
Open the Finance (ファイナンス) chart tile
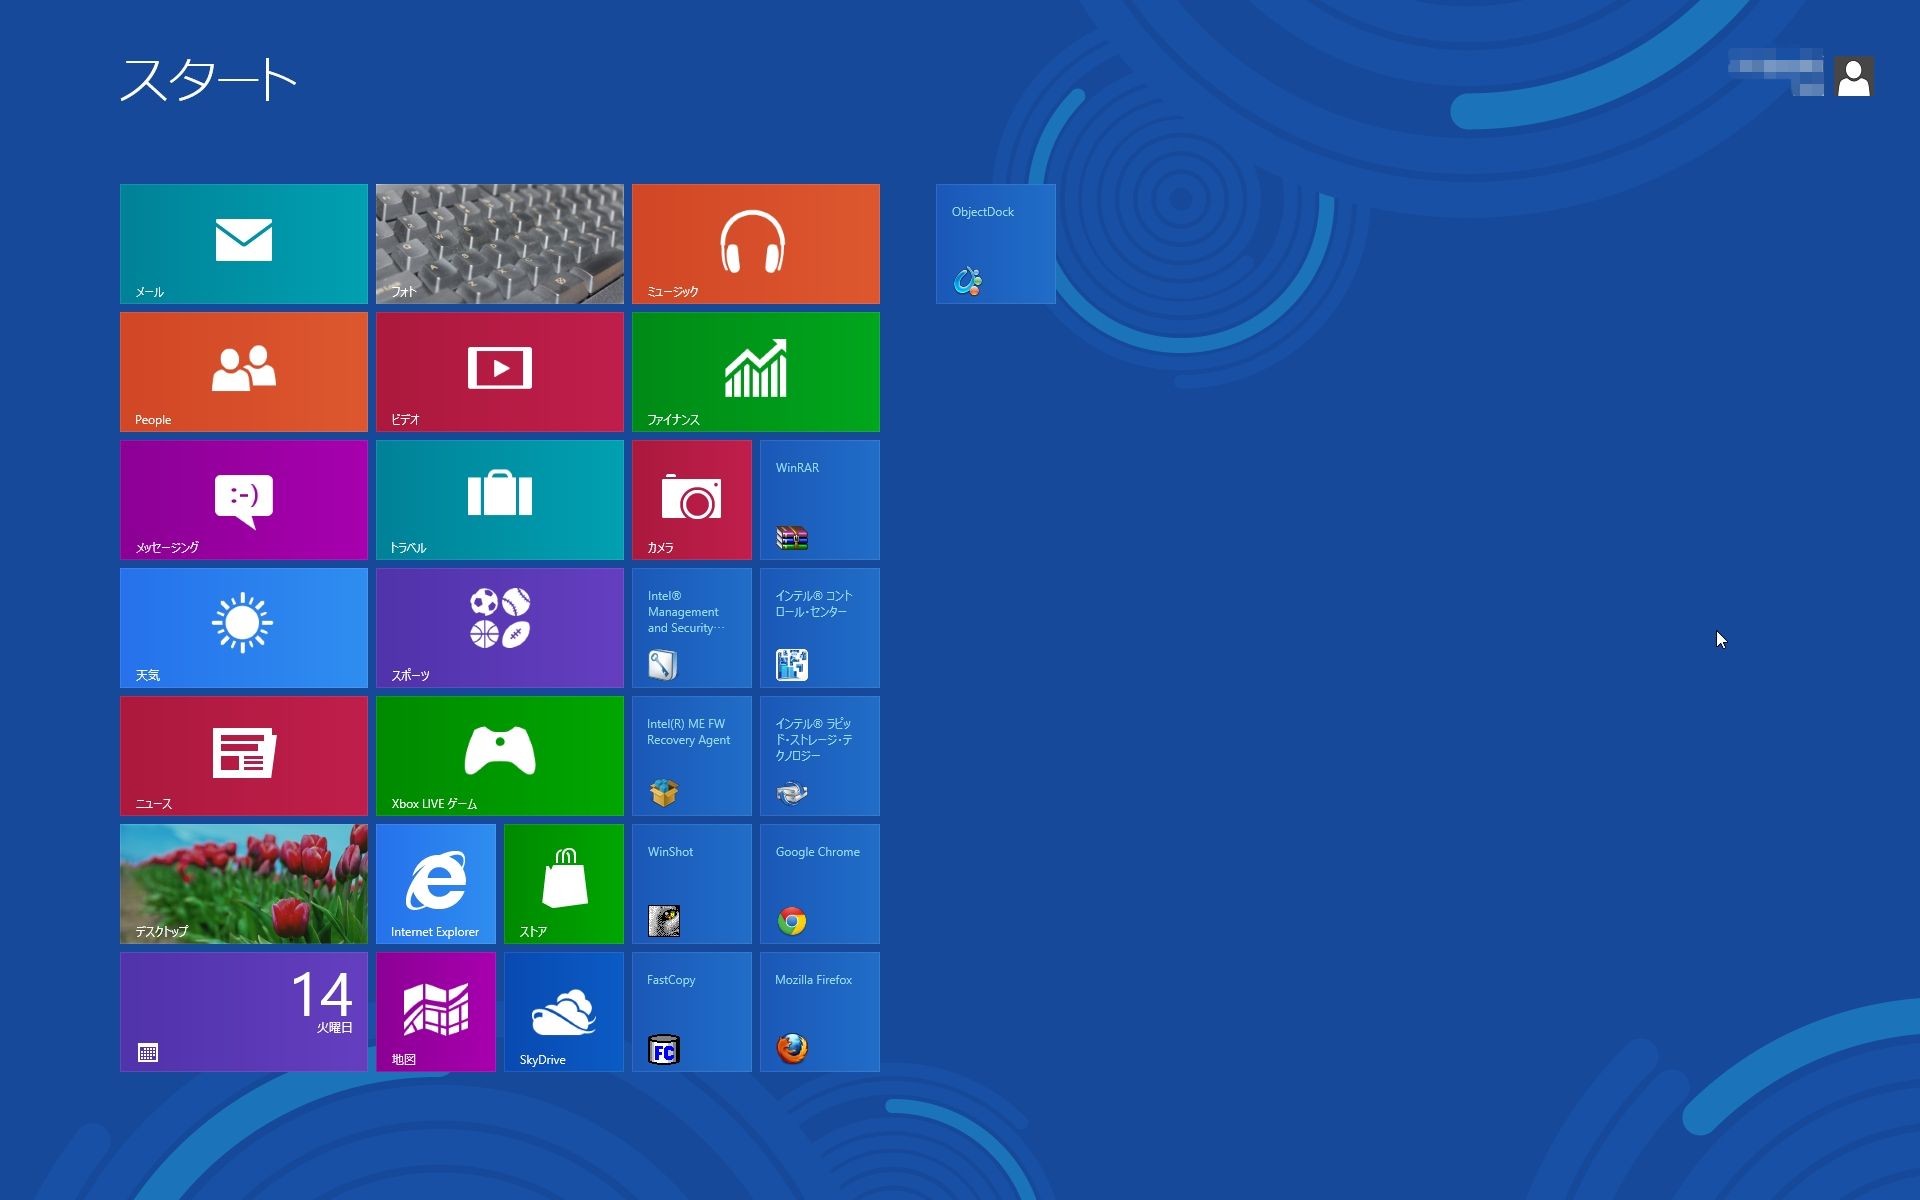tap(755, 371)
